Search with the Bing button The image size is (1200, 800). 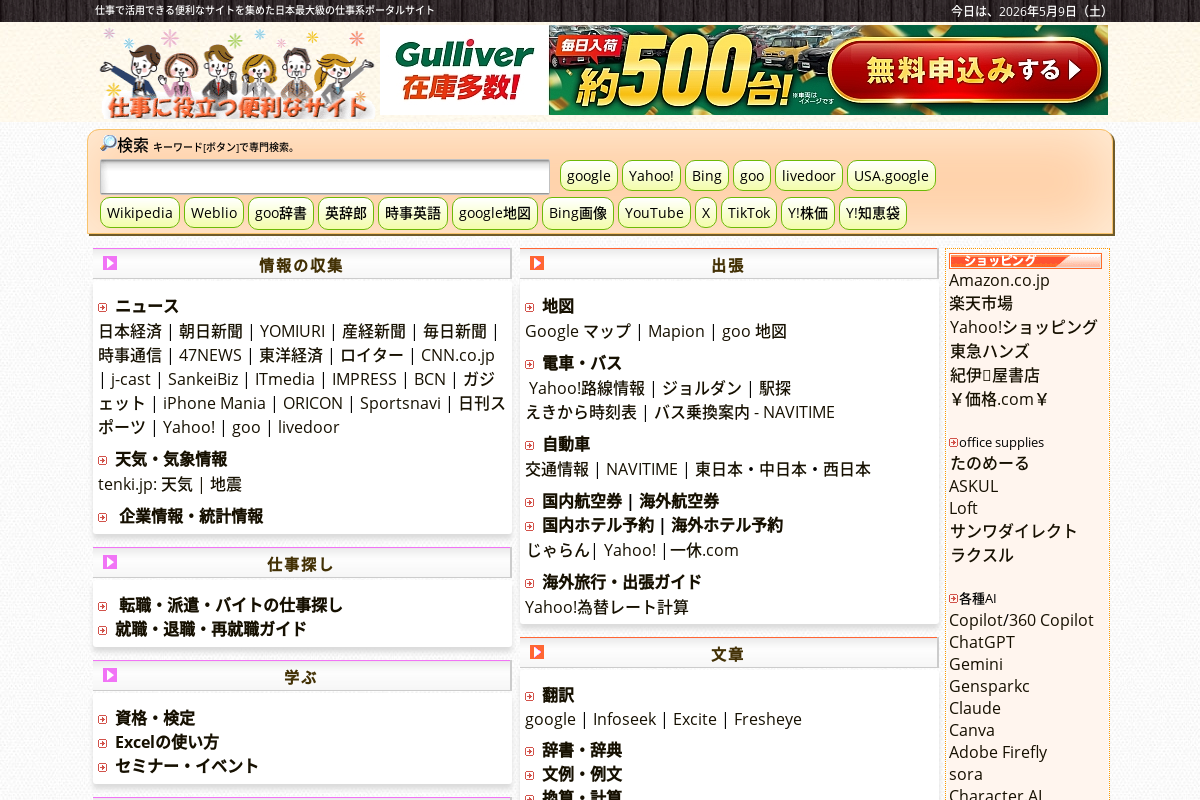707,176
